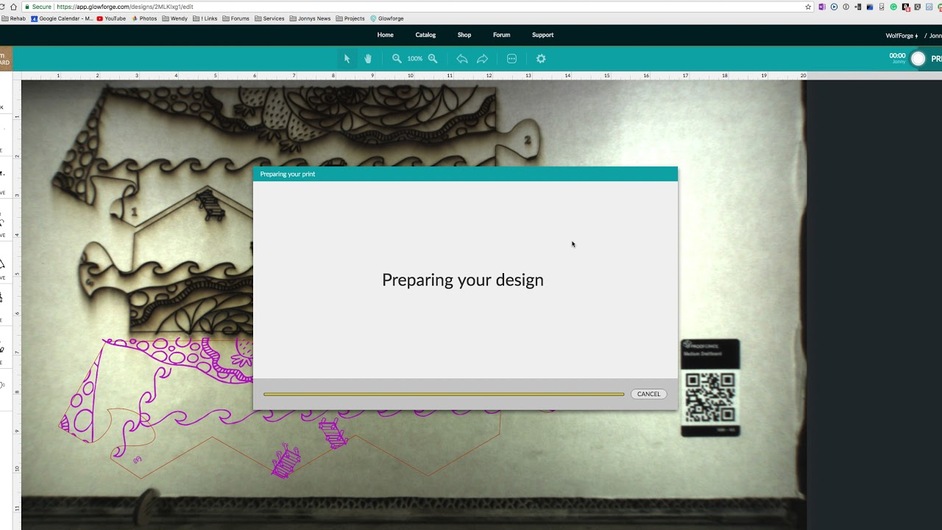
Task: Open the YouTube bookmark
Action: 111,19
